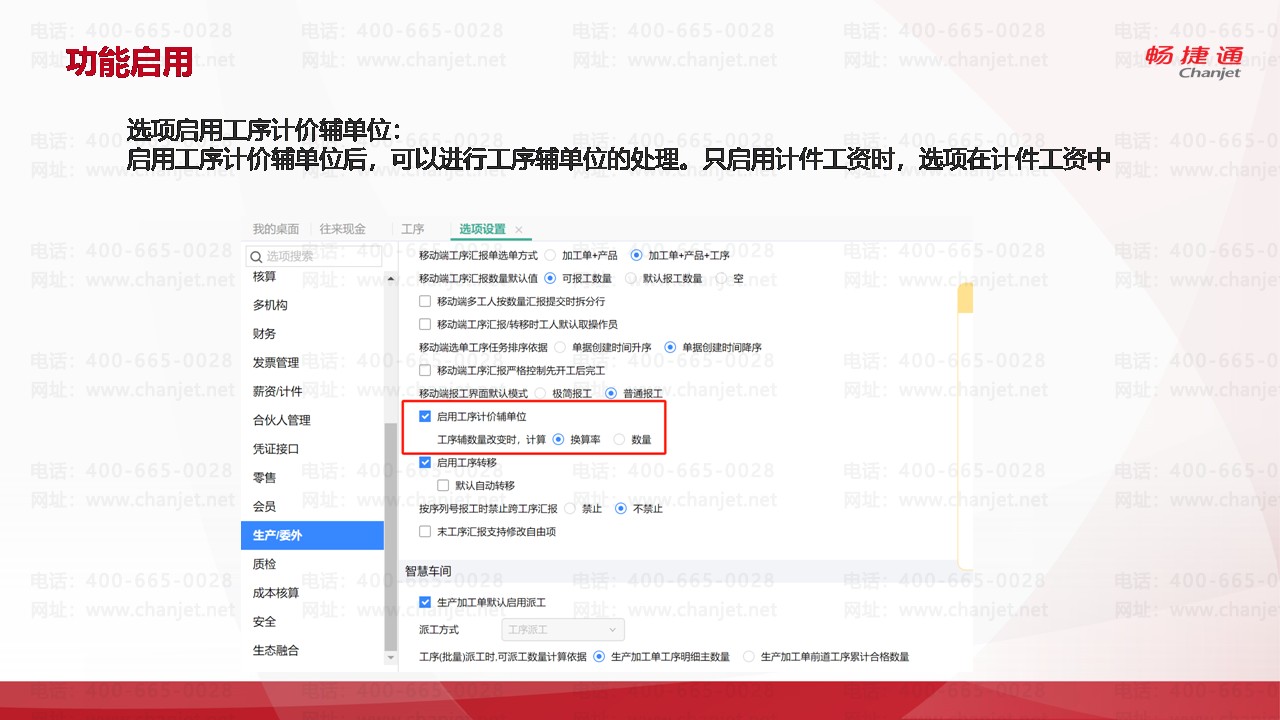Select 换算率 calculation radio
The height and width of the screenshot is (720, 1280).
pyautogui.click(x=558, y=439)
